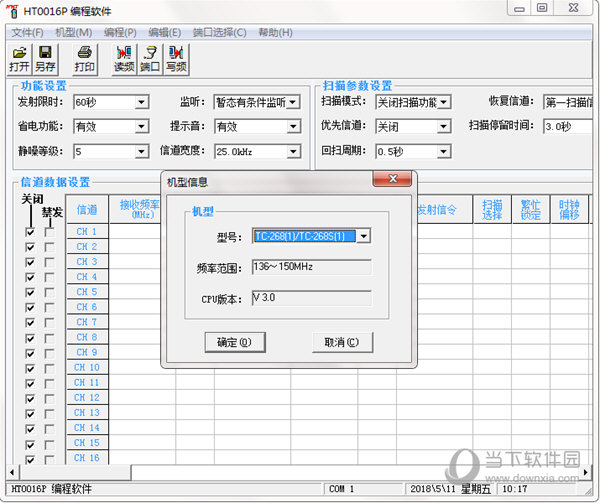Toggle the 关闭 checkbox for CH 7
The width and height of the screenshot is (600, 503).
(30, 323)
